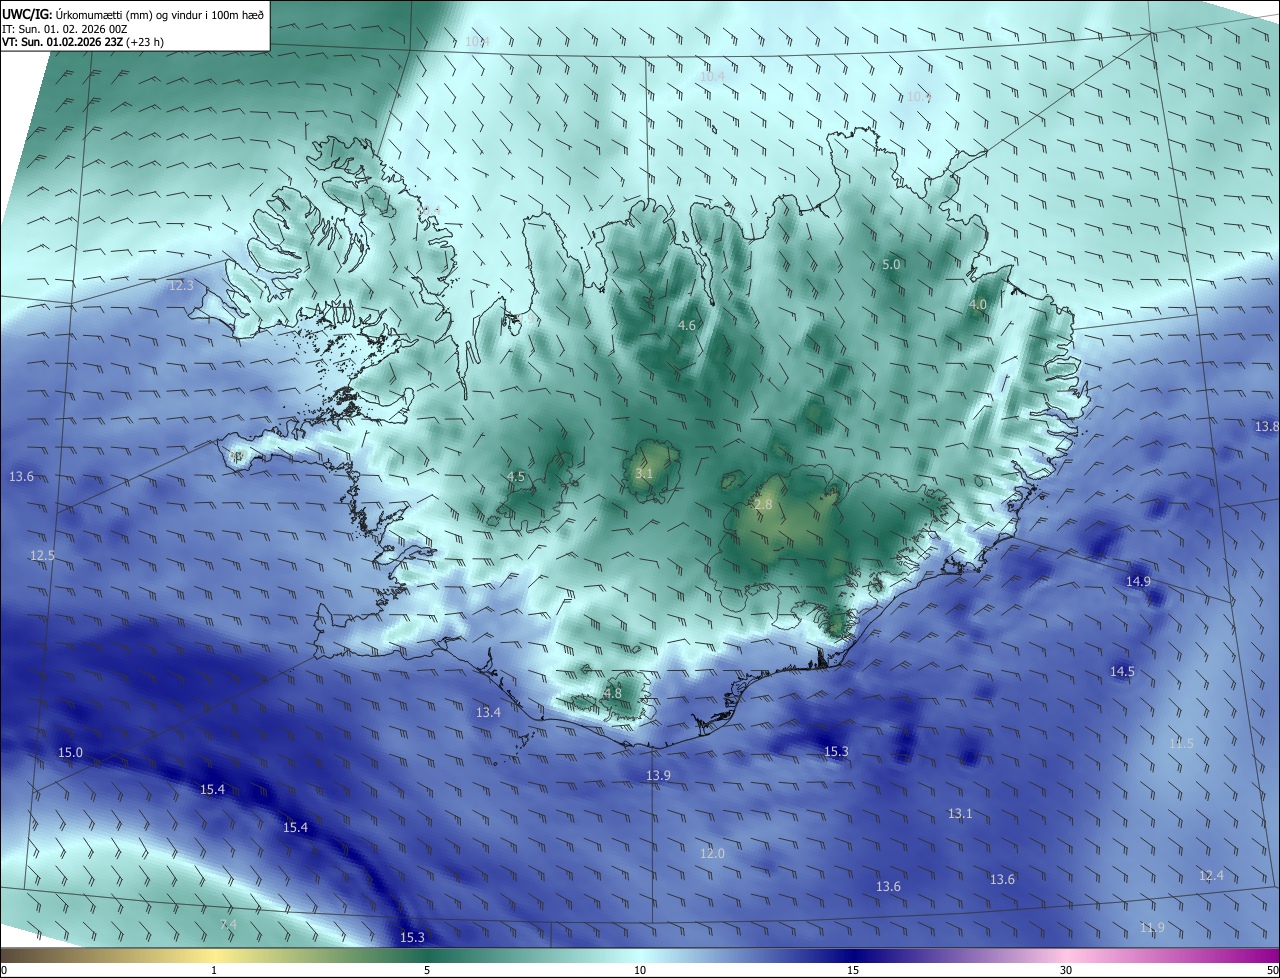1280x978 pixels.
Task: Click the 13.1 value label
Action: 960,813
